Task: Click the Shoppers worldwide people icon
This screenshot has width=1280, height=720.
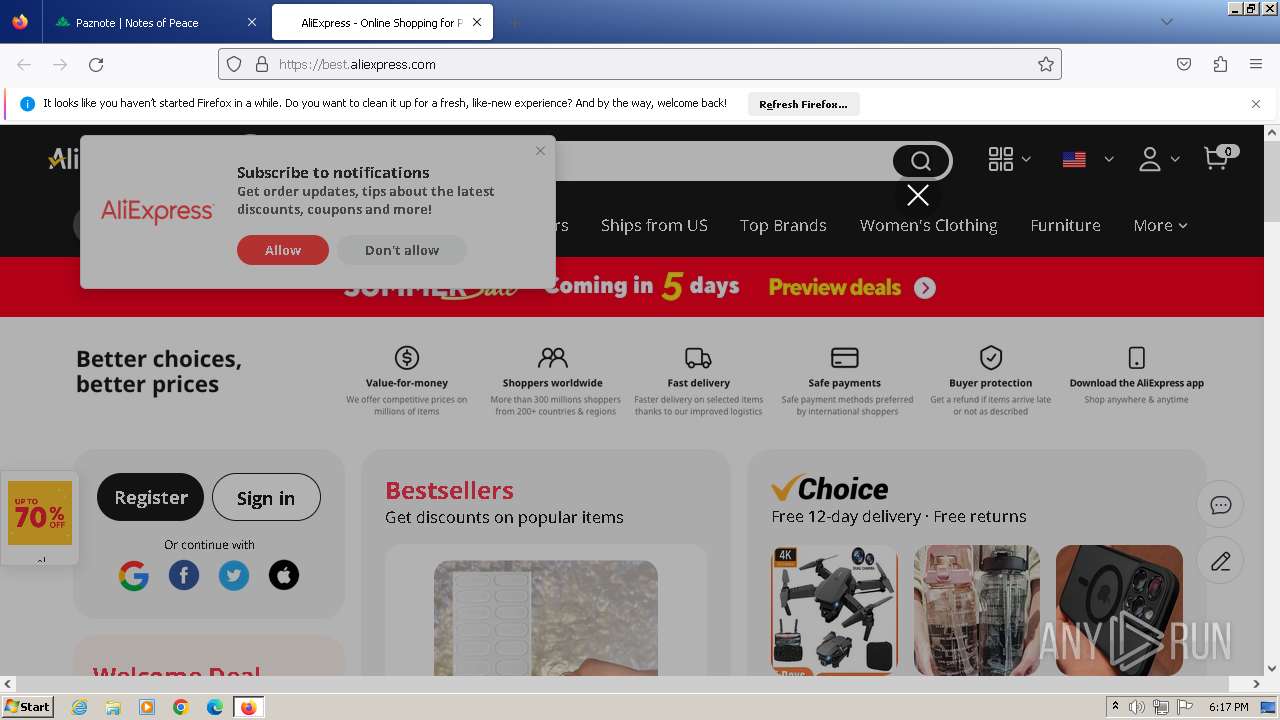Action: (552, 357)
